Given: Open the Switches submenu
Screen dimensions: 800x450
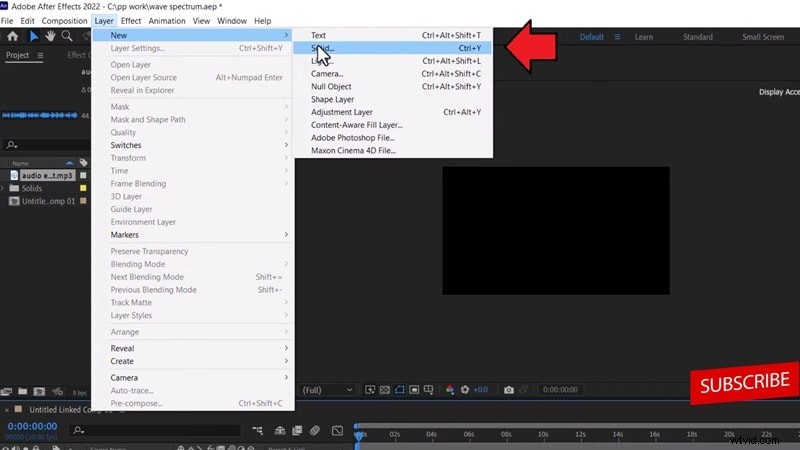Looking at the screenshot, I should [x=193, y=145].
